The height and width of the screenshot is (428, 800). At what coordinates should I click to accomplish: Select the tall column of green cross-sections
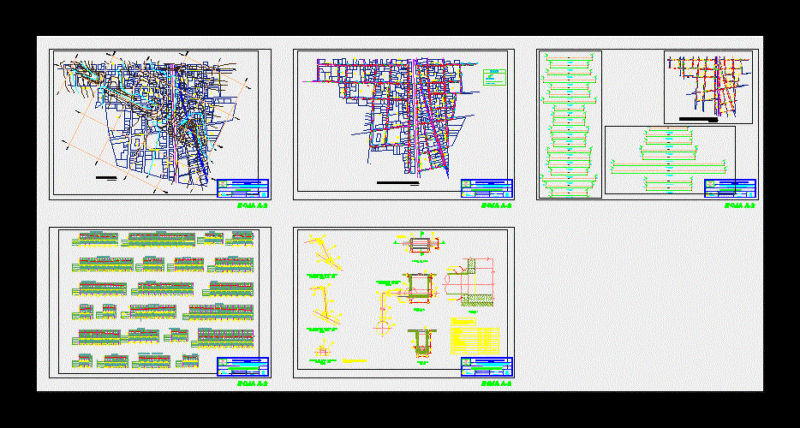click(569, 124)
